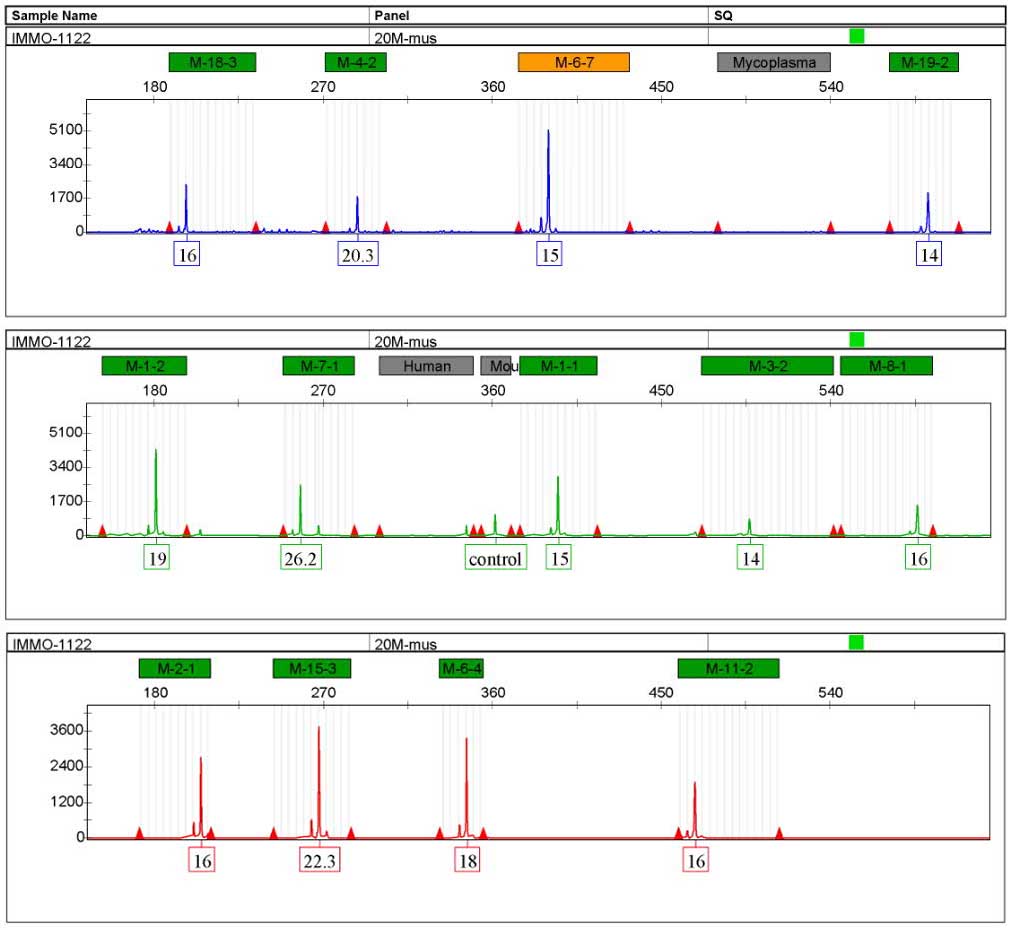Select the M-3-2 marker label
Image resolution: width=1011 pixels, height=930 pixels.
coord(767,366)
